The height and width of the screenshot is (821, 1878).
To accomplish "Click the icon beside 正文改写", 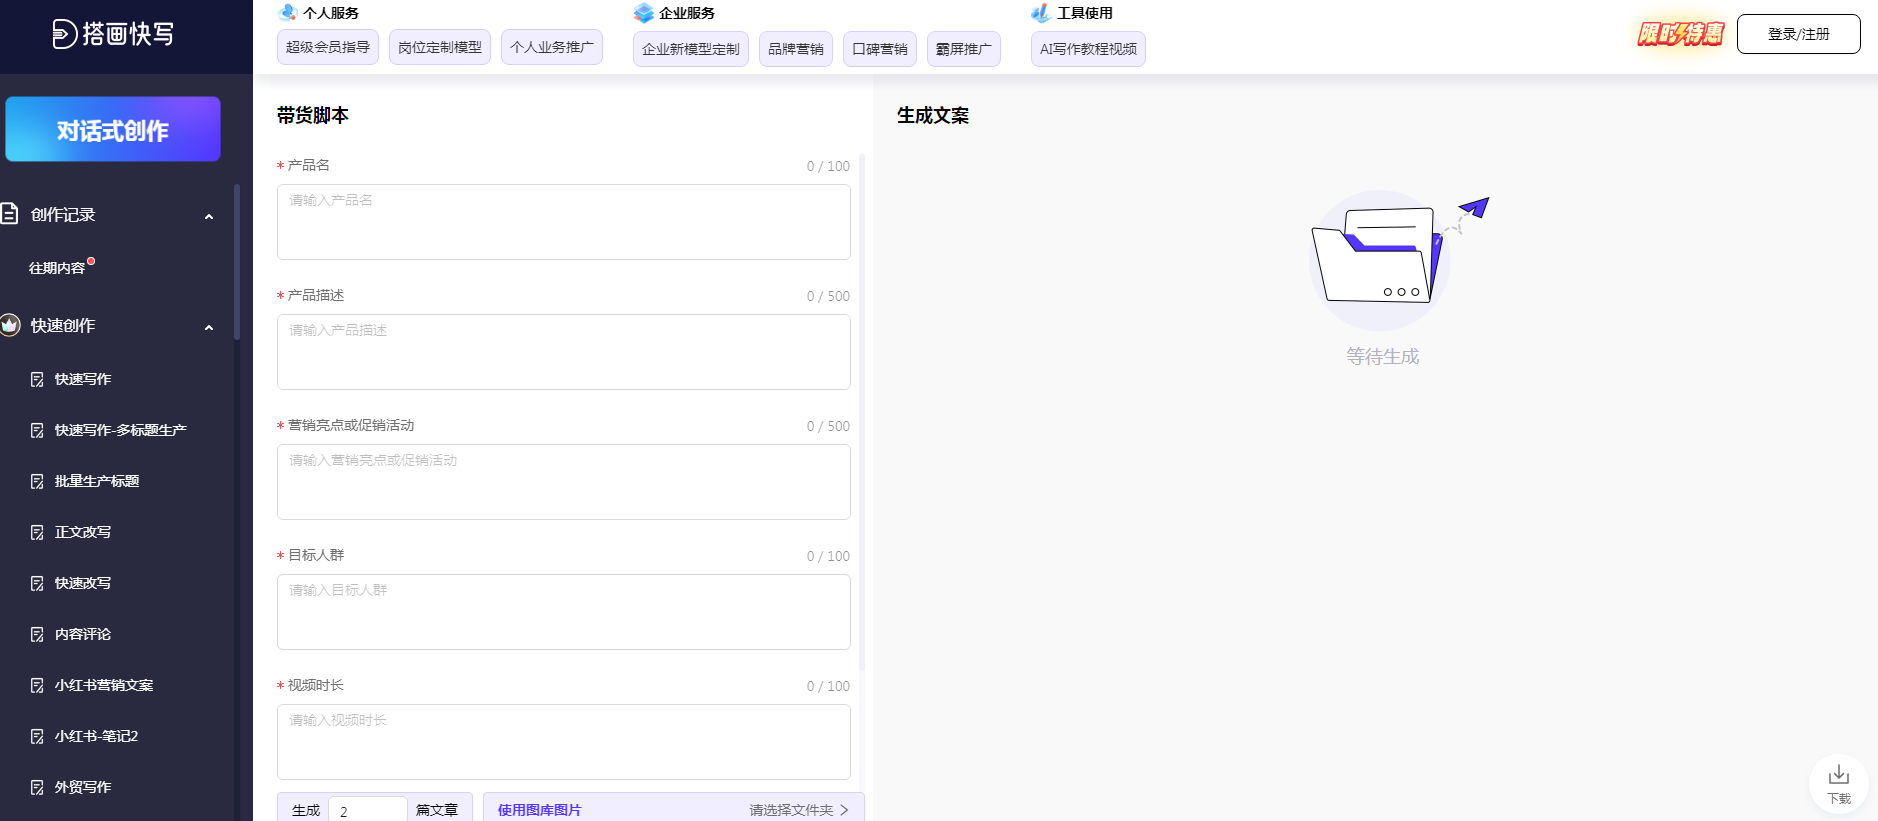I will click(x=37, y=532).
